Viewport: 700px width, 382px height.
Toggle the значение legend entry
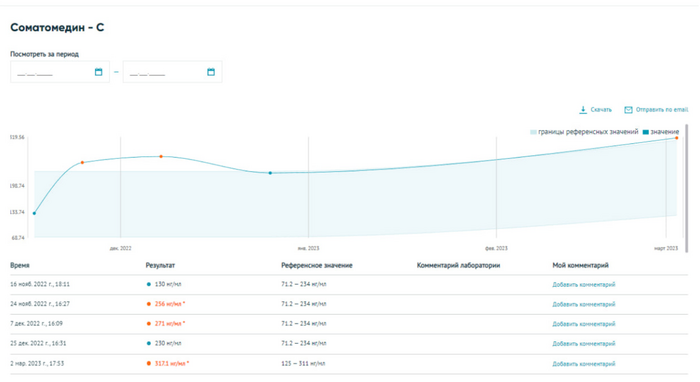(661, 132)
